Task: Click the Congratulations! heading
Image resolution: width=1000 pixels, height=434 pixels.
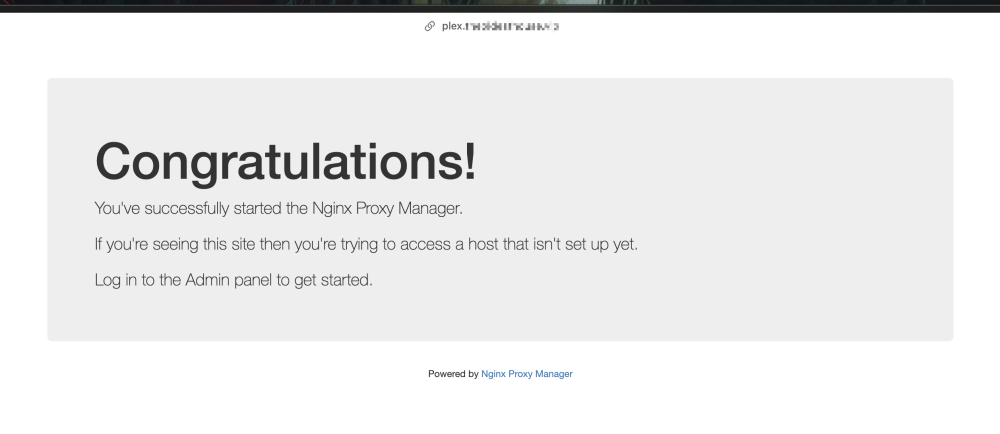Action: 285,162
